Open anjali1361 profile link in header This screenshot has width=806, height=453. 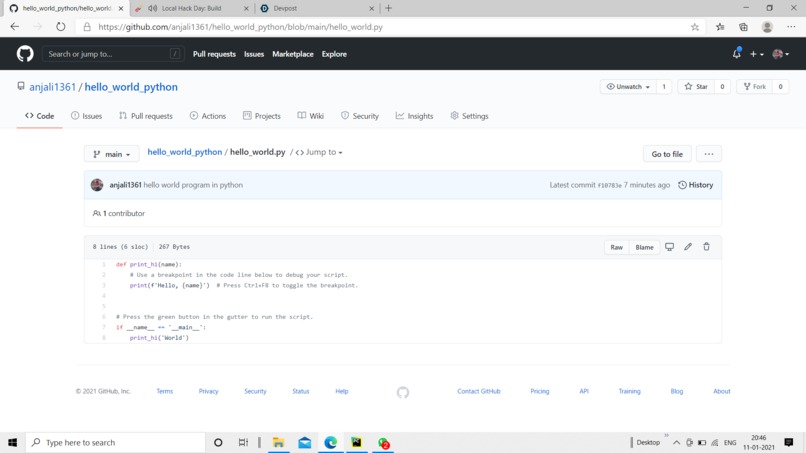click(x=52, y=87)
